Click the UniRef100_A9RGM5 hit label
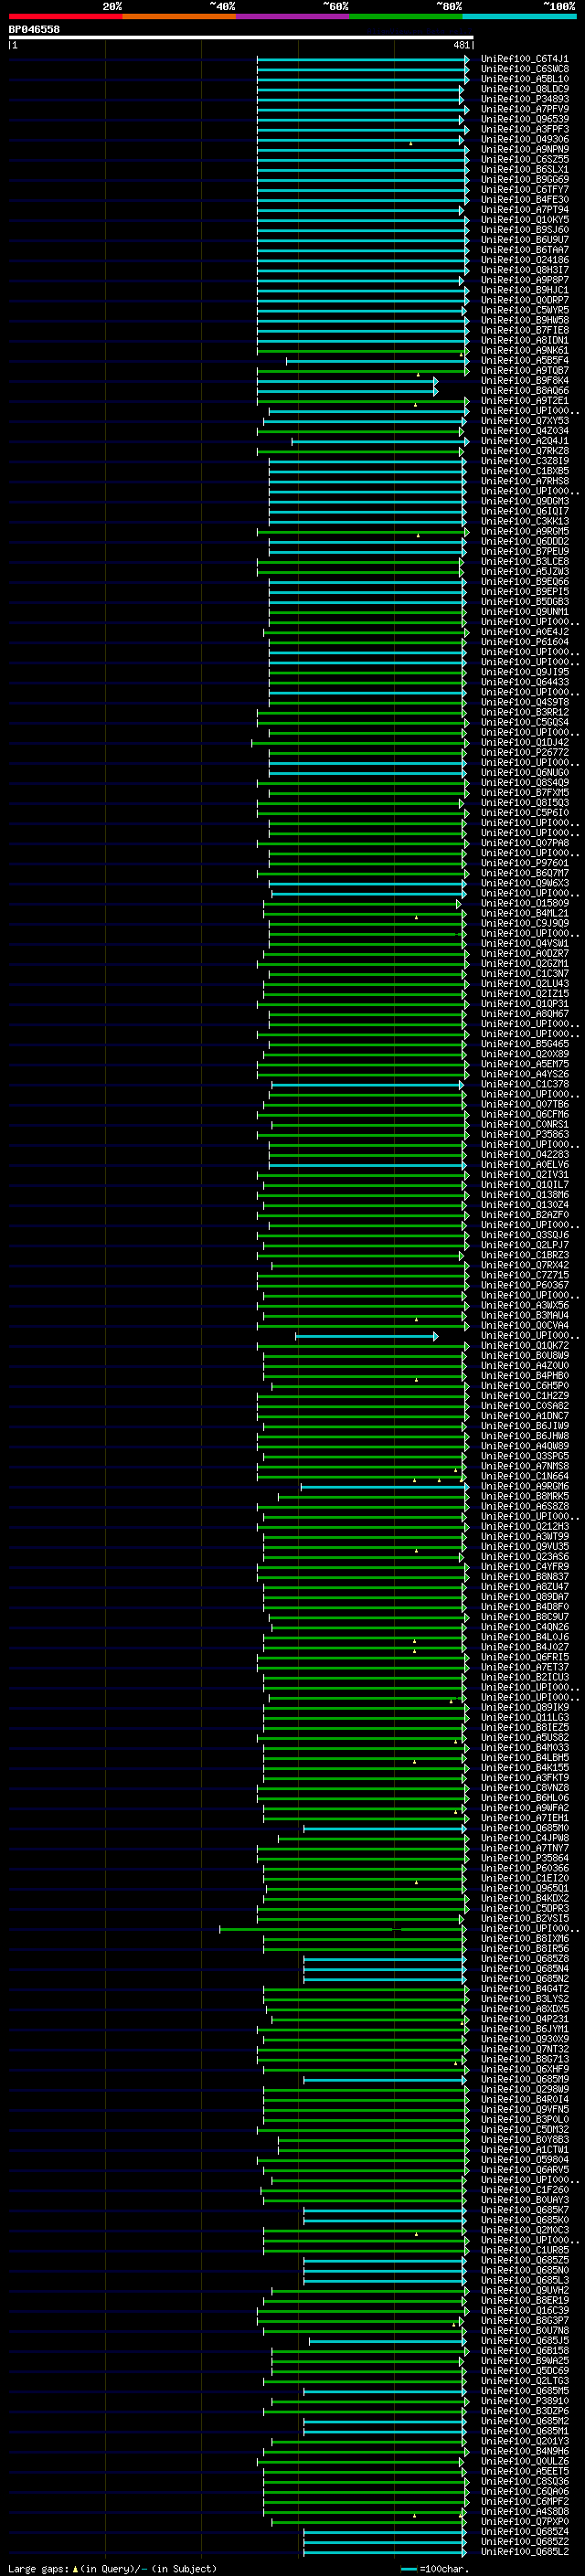The height and width of the screenshot is (2576, 585). pyautogui.click(x=524, y=531)
